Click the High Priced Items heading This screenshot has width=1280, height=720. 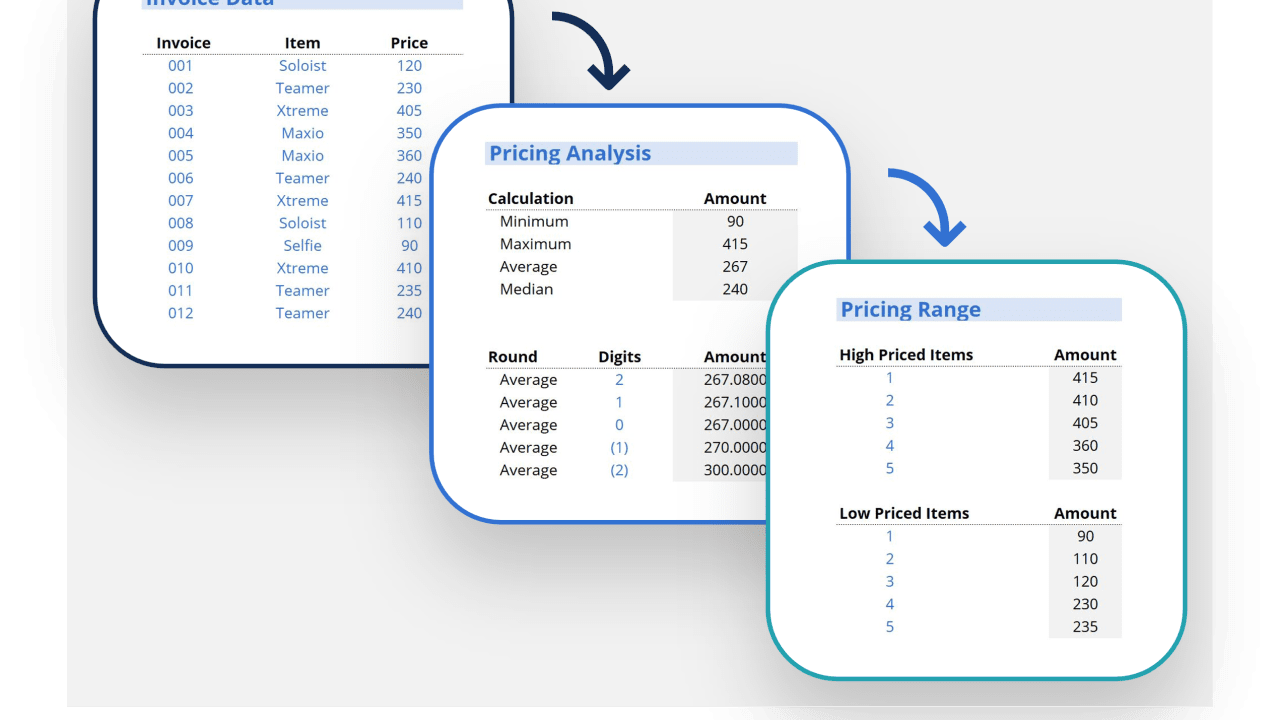(x=906, y=354)
